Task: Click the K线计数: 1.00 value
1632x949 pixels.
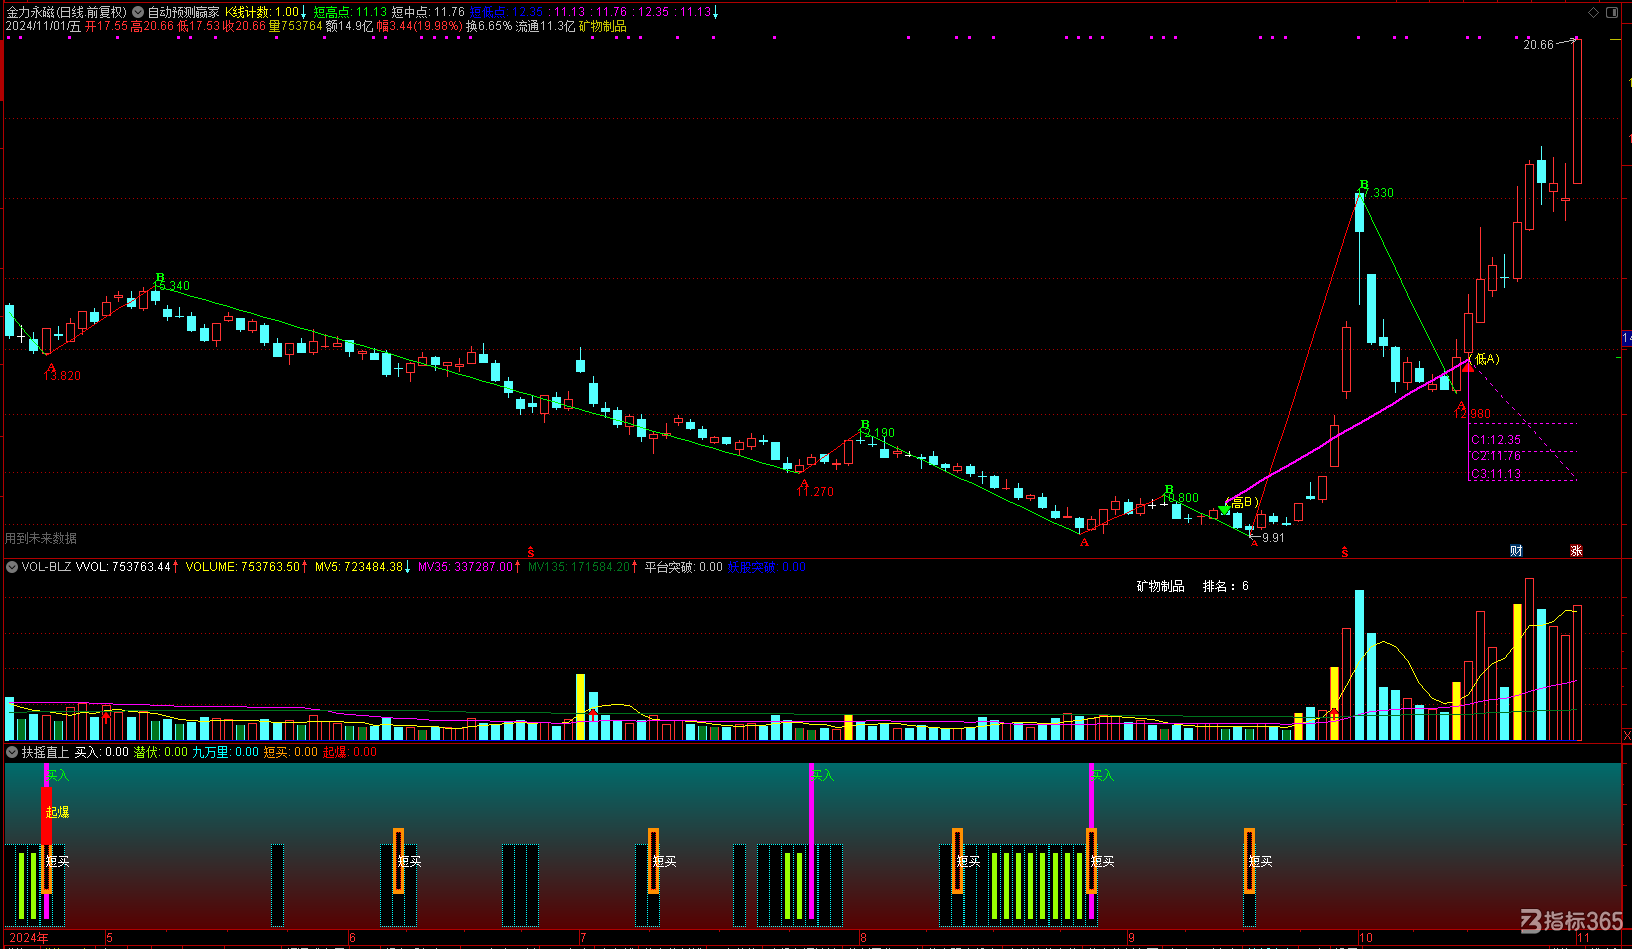Action: coord(262,12)
